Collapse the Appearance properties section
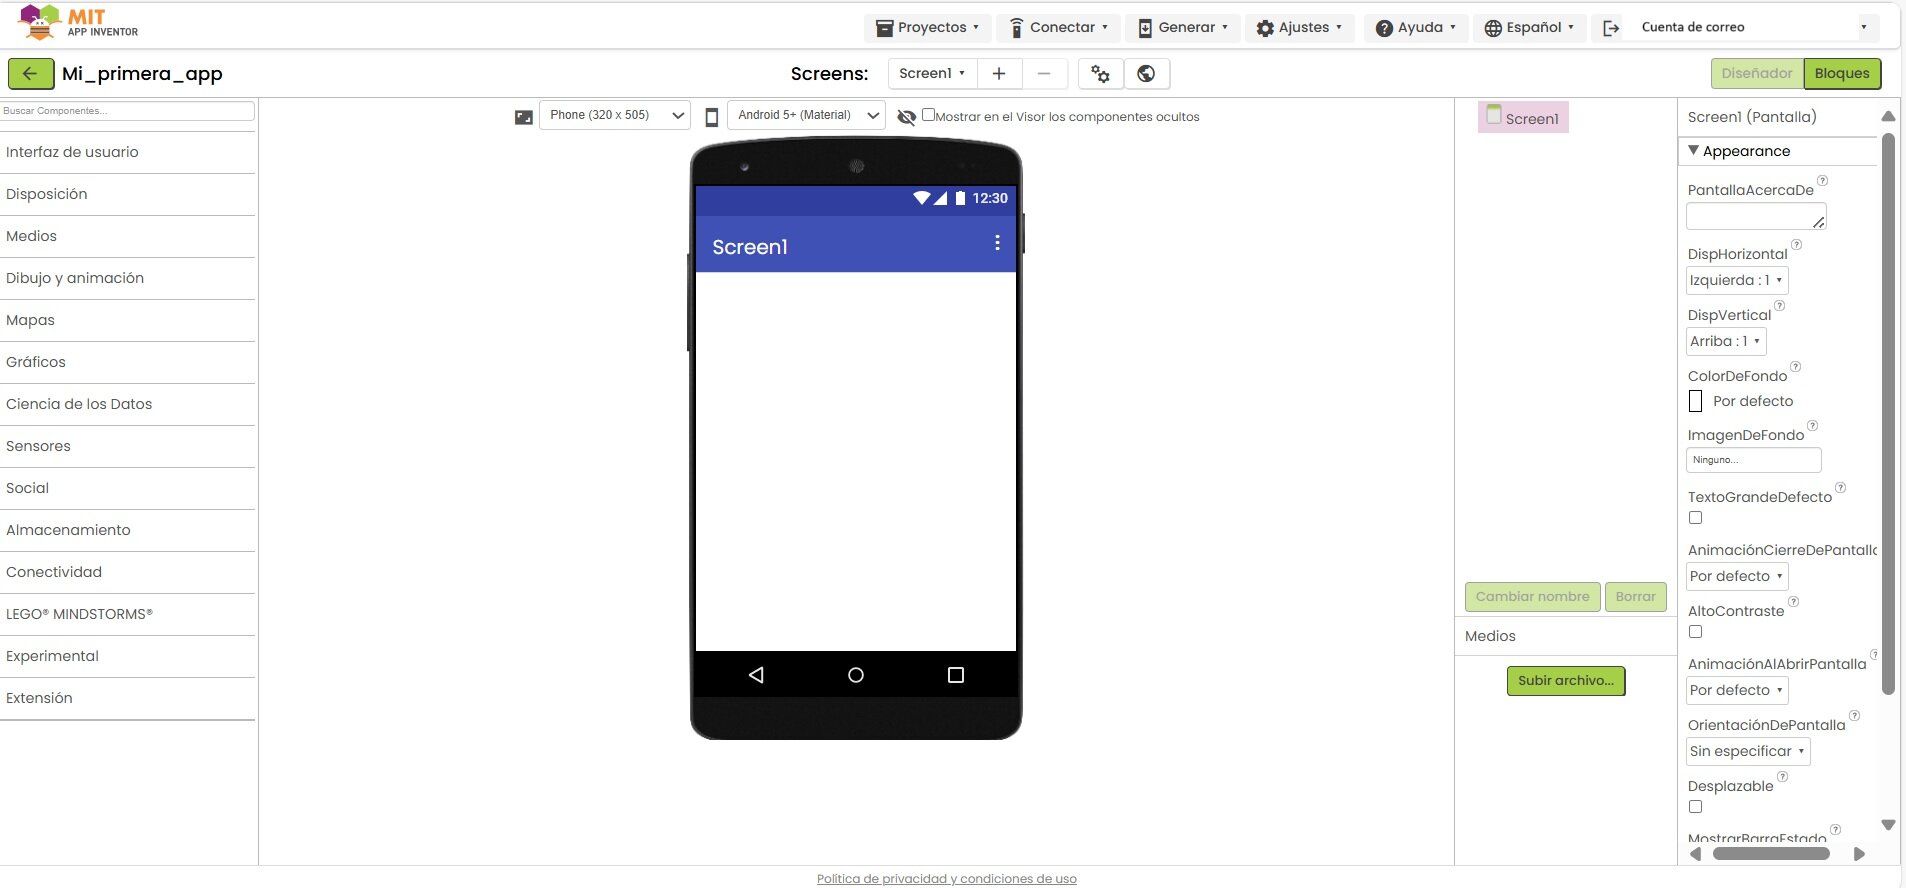This screenshot has width=1906, height=888. [x=1694, y=150]
